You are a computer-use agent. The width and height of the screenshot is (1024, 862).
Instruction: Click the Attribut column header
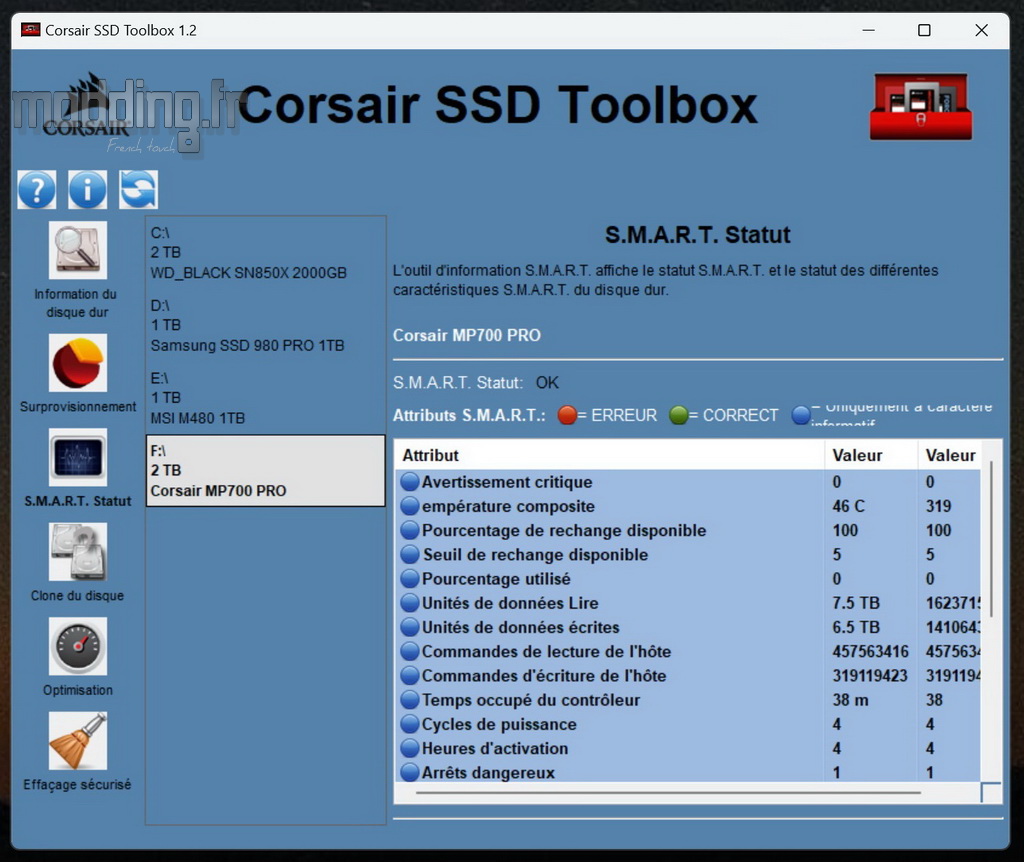pos(609,455)
